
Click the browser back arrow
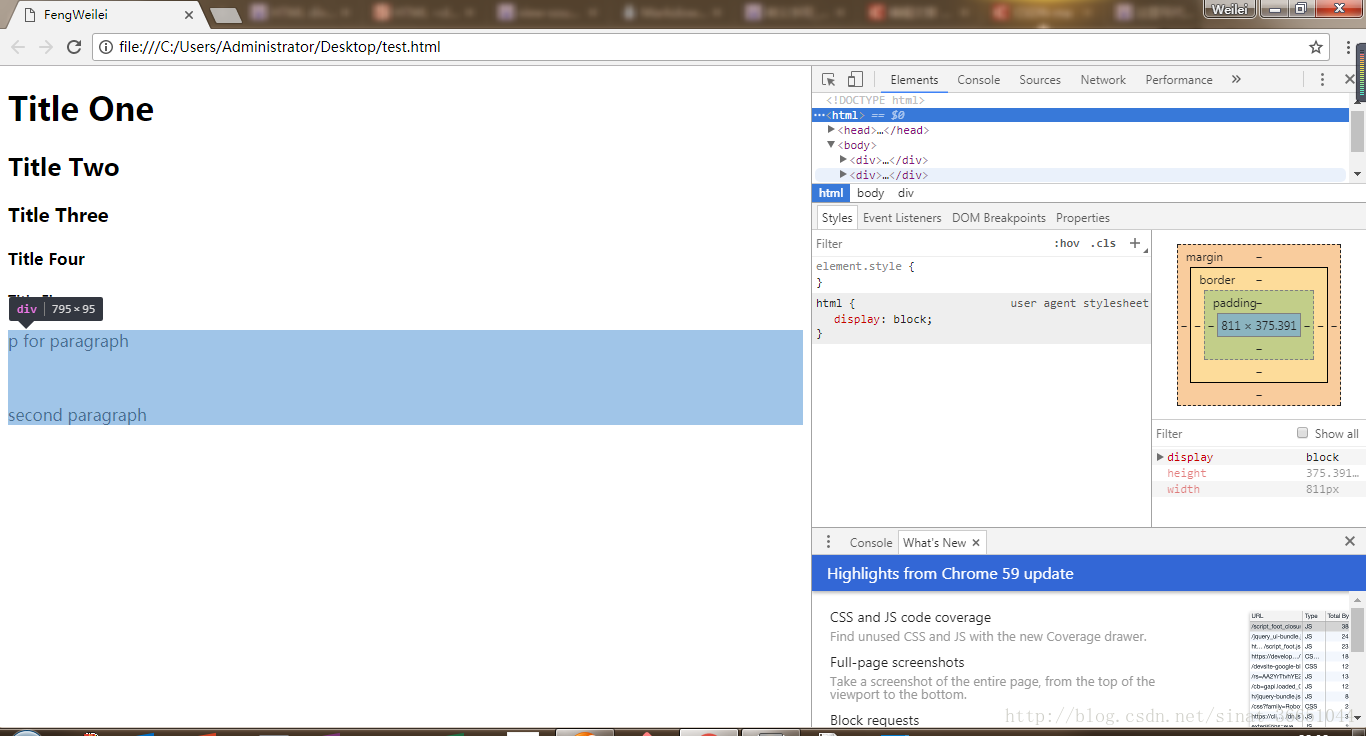pyautogui.click(x=18, y=47)
